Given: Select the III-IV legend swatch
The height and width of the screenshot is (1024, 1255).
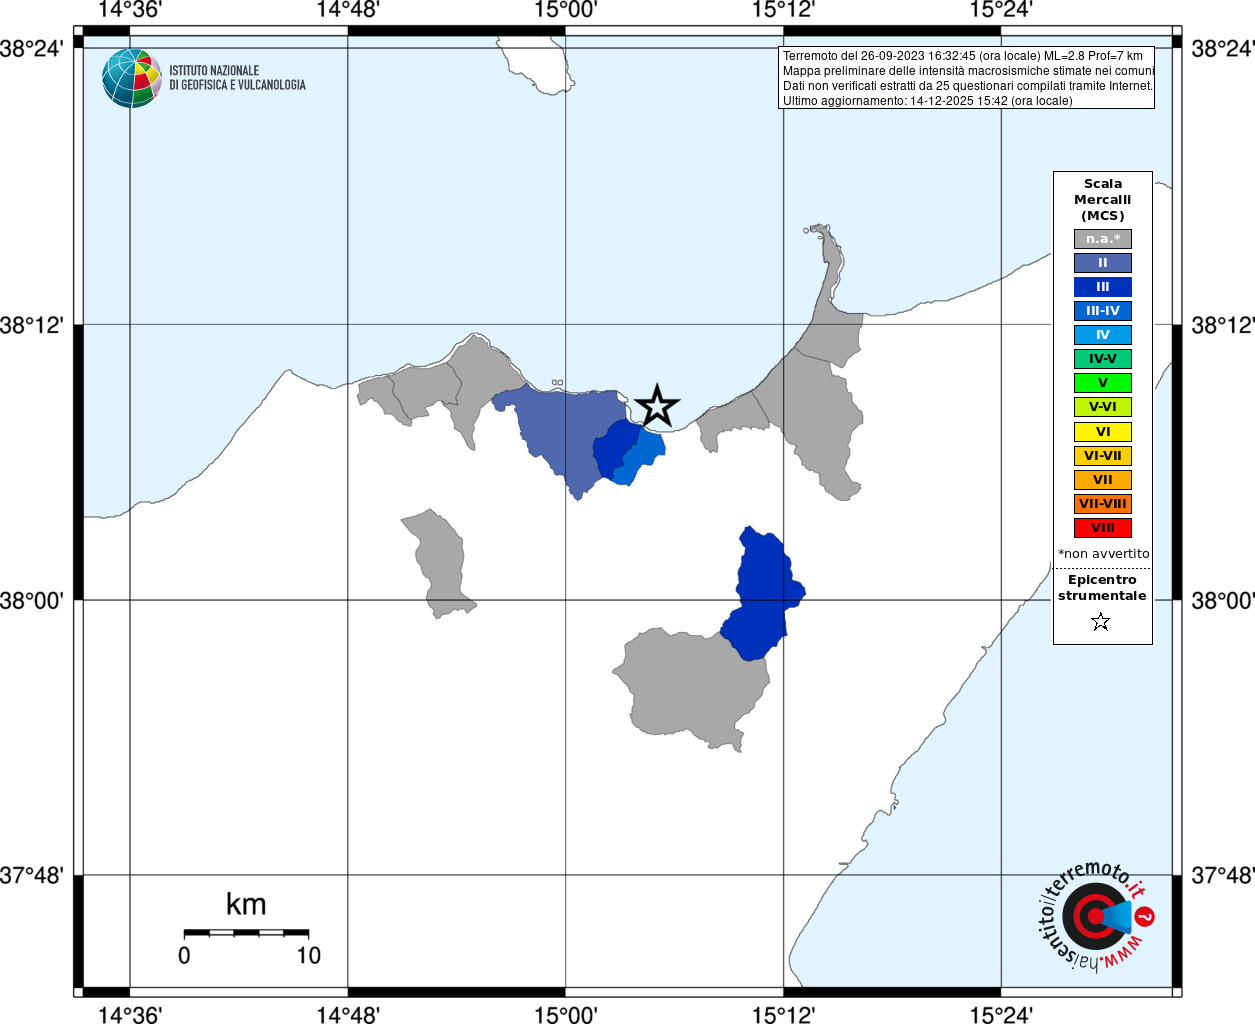Looking at the screenshot, I should pos(1103,311).
